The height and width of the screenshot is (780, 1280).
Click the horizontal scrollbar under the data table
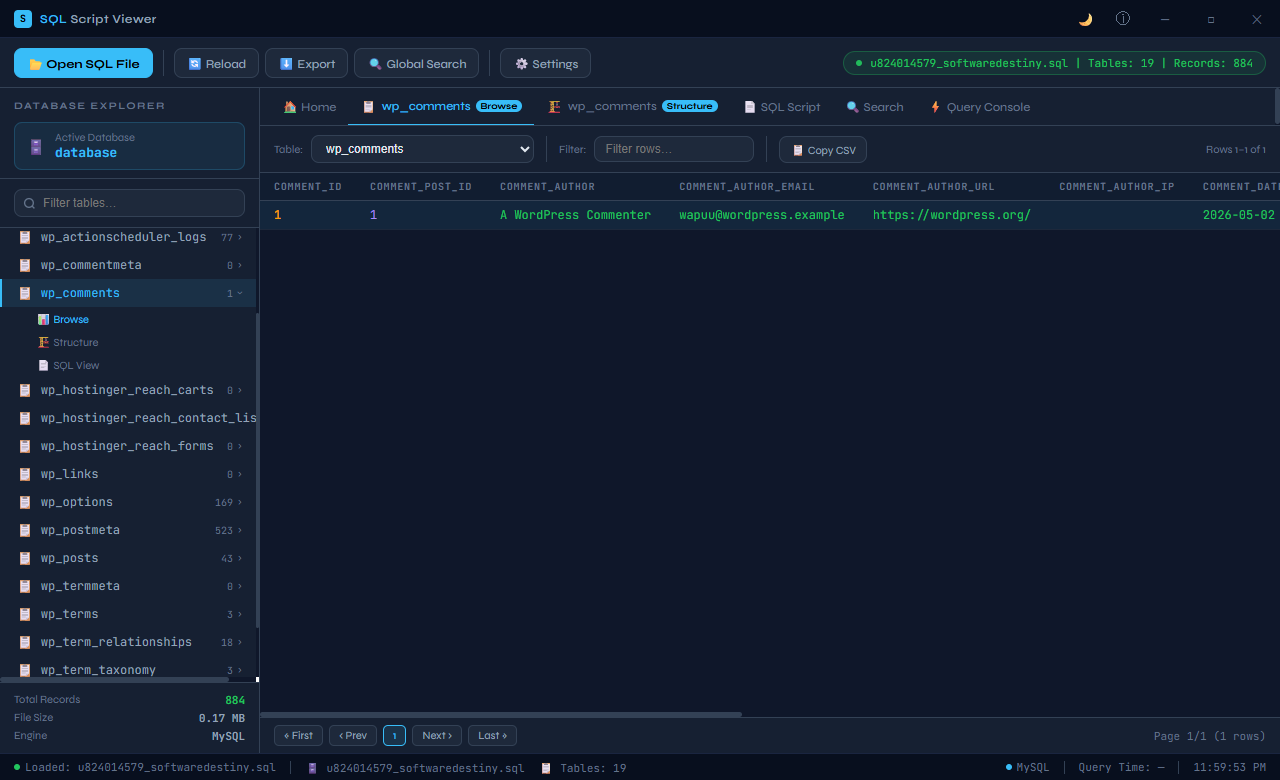click(501, 714)
